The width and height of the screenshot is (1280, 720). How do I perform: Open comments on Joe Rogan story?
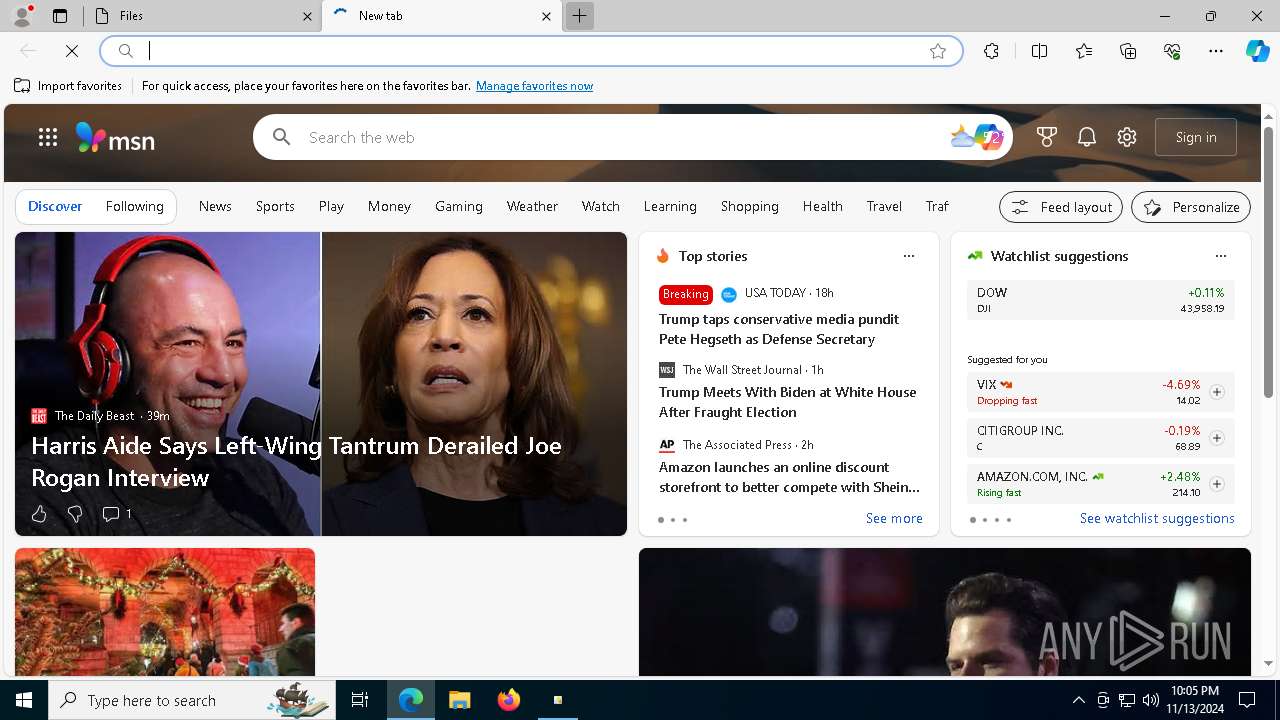(117, 514)
